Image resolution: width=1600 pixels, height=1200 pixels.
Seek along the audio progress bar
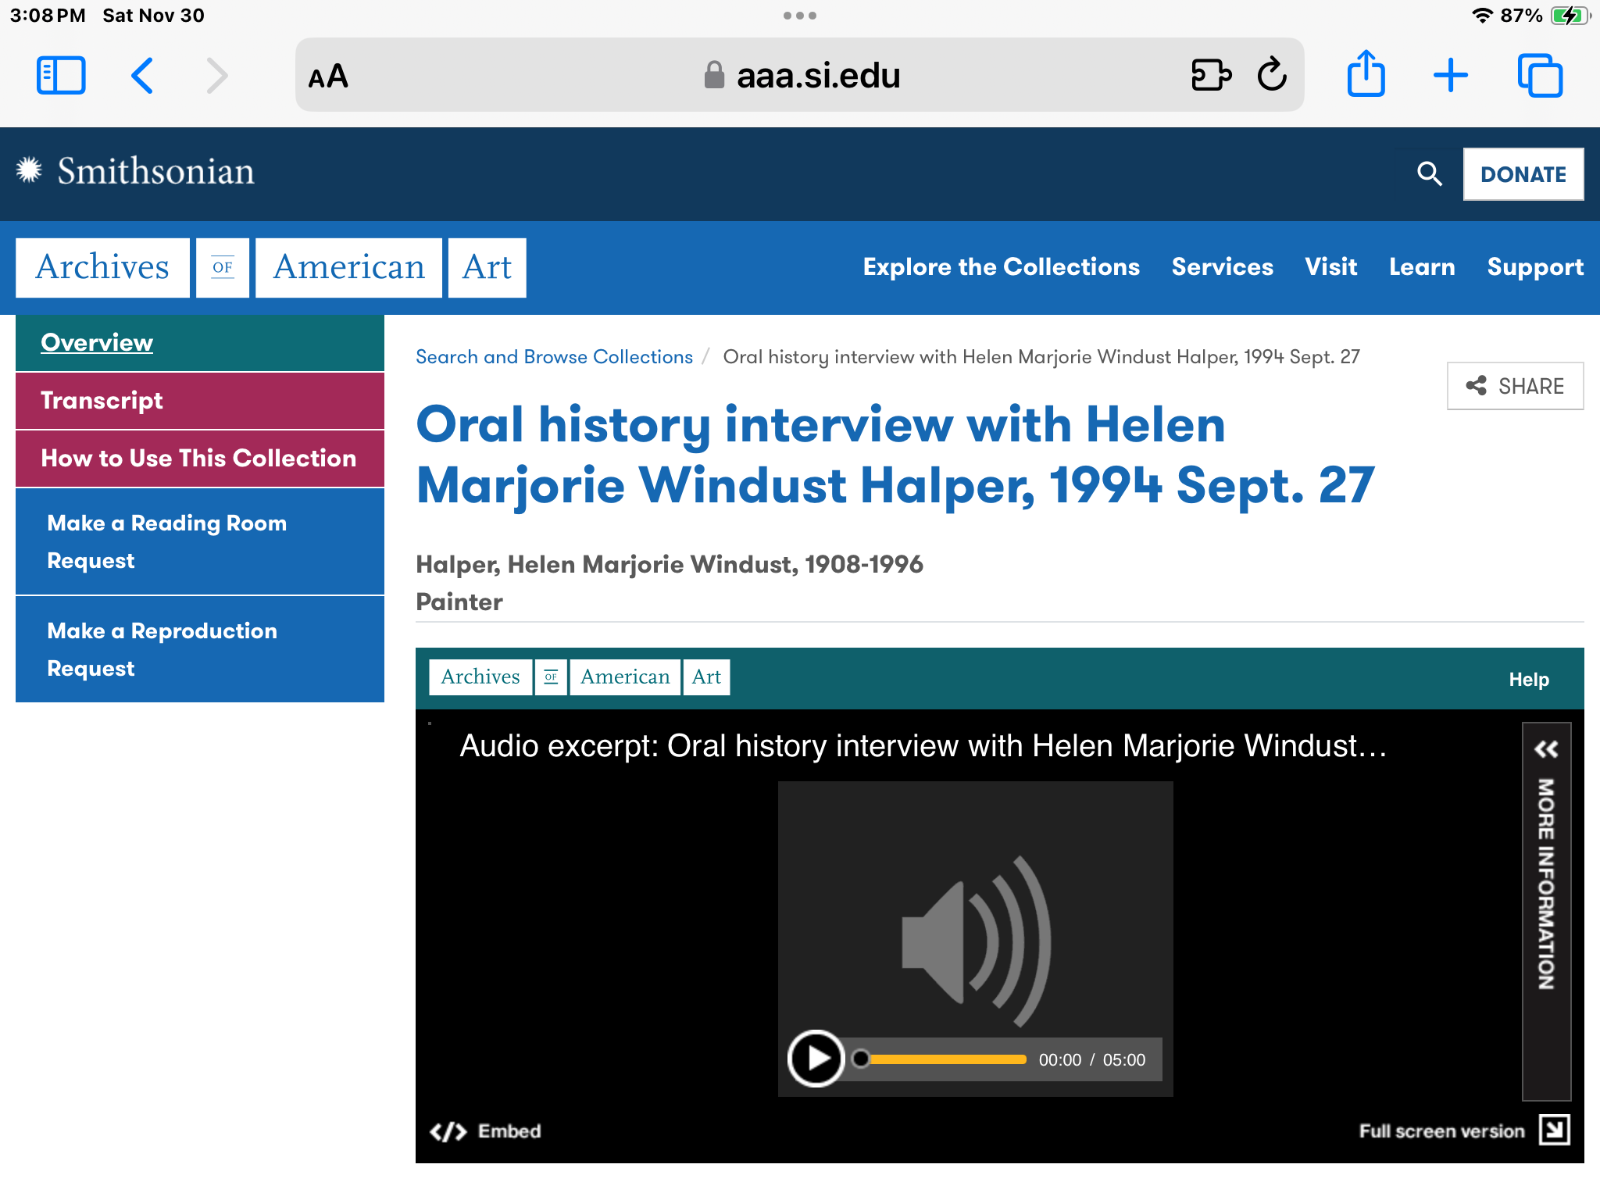click(x=945, y=1059)
